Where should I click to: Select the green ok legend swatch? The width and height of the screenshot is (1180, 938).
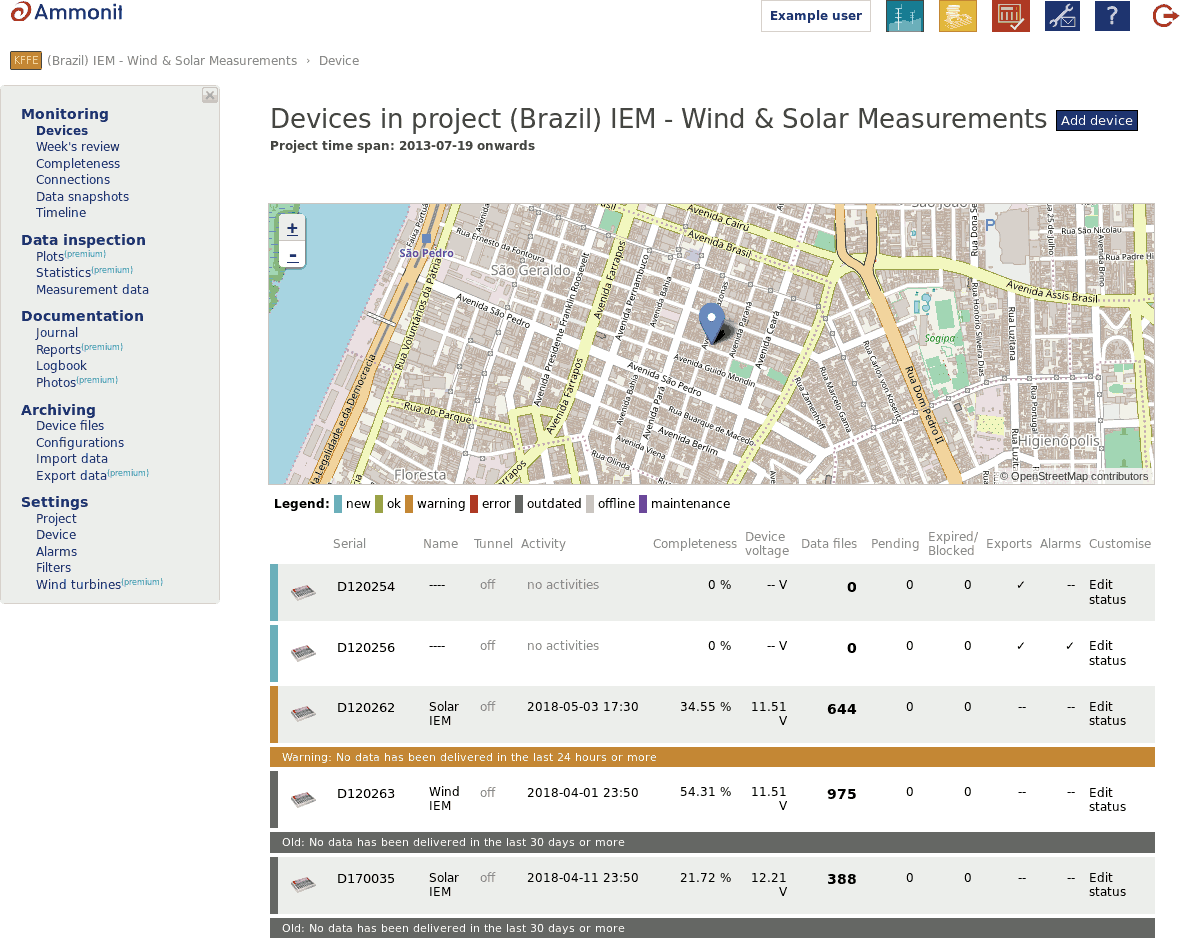(x=380, y=503)
